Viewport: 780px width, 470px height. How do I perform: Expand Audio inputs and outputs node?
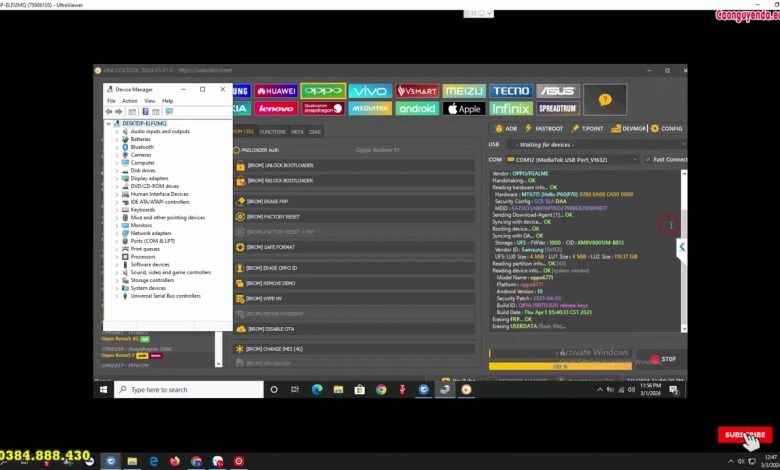[x=117, y=131]
